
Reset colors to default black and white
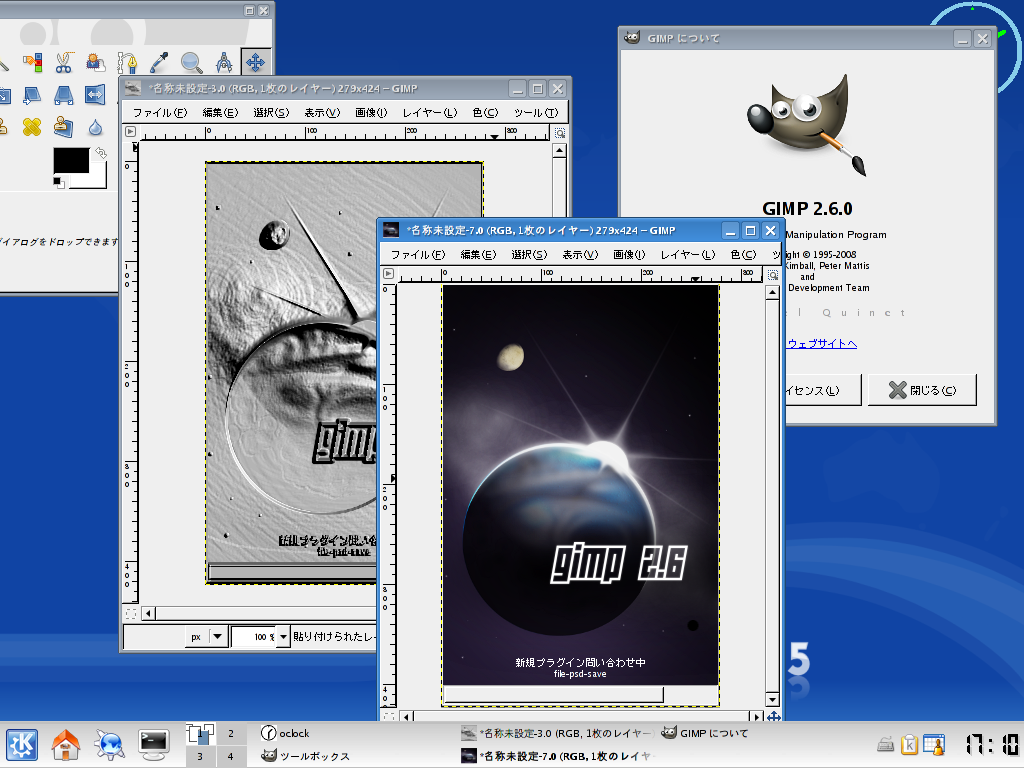point(59,183)
